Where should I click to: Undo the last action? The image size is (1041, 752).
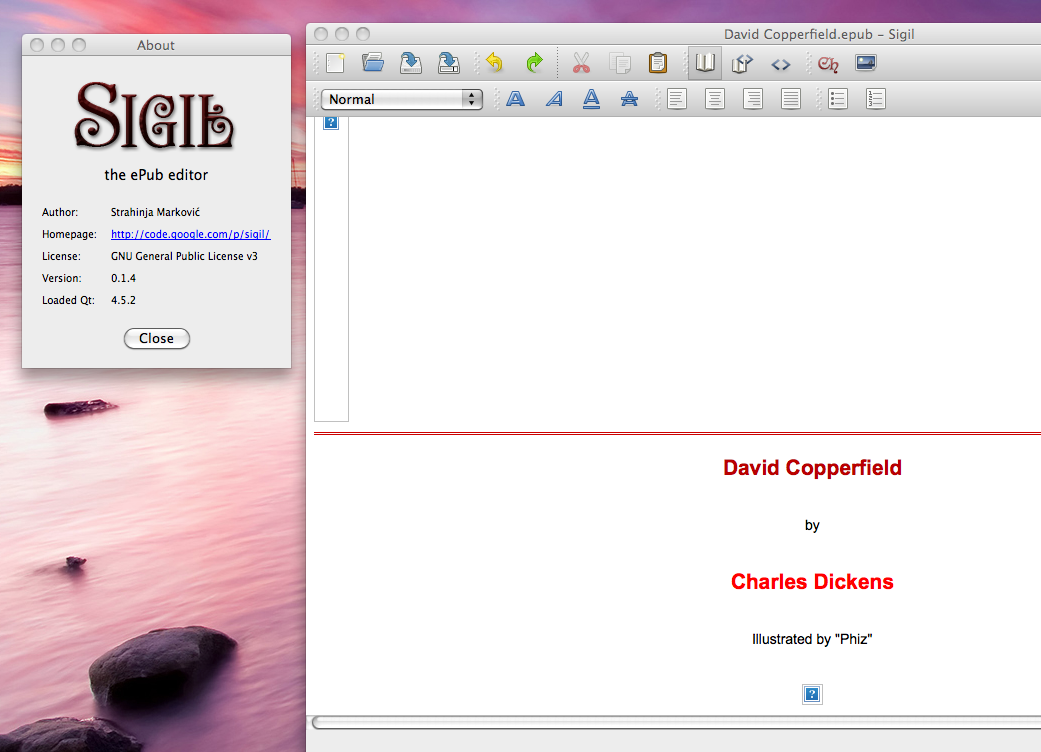[495, 63]
